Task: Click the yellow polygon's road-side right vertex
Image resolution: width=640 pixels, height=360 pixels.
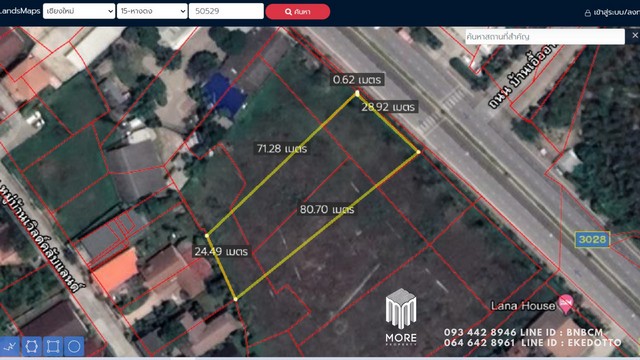Action: click(x=418, y=152)
